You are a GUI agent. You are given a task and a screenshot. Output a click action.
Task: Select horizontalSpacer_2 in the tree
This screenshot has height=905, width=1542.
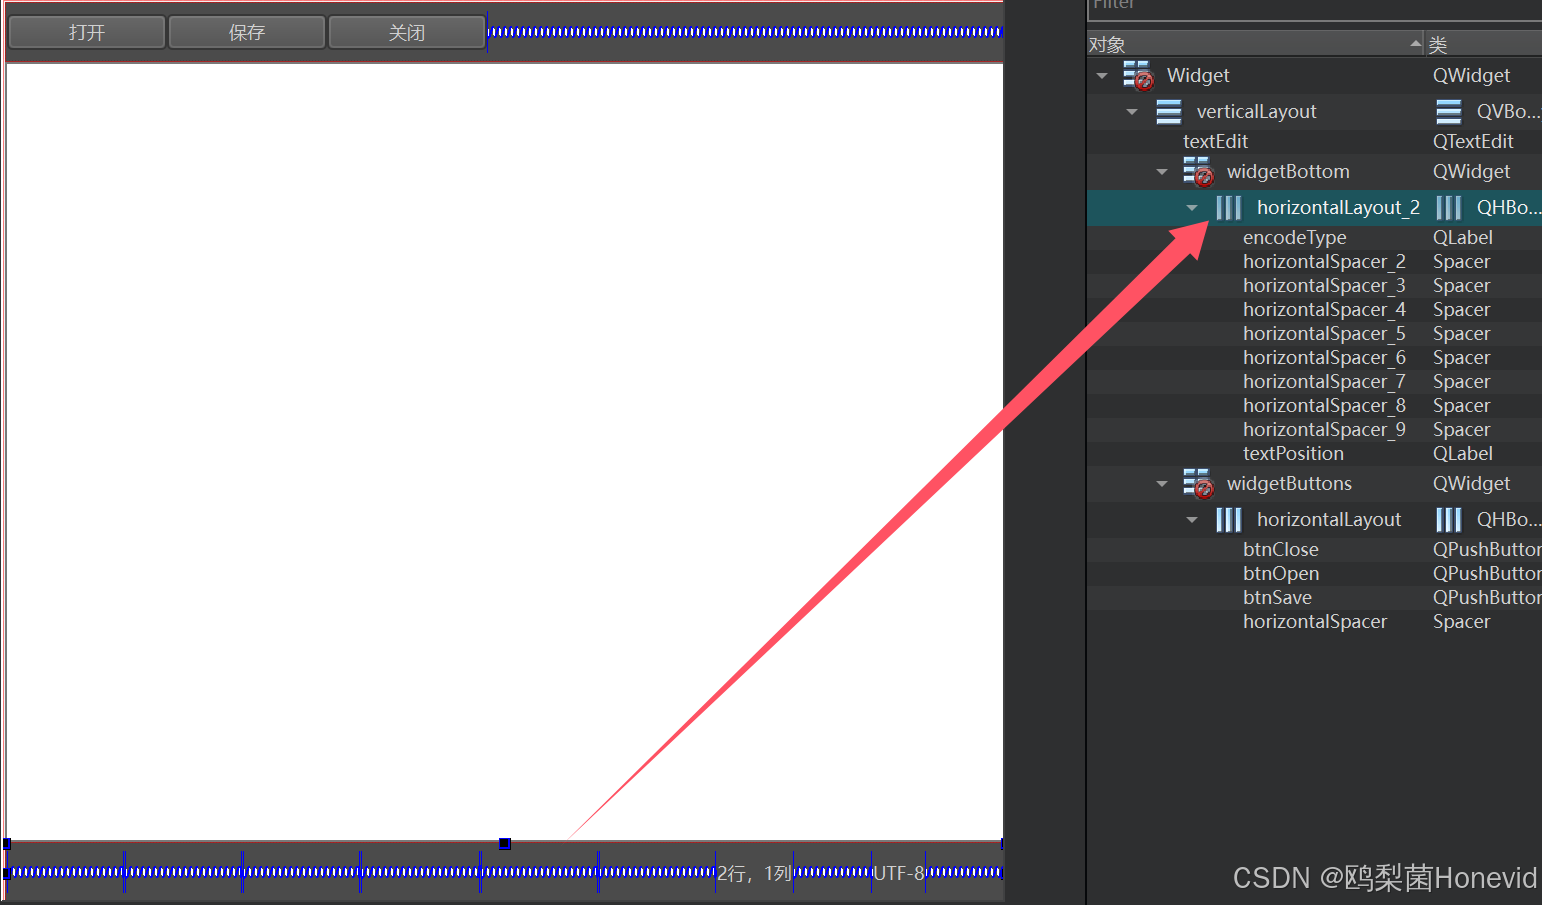[1324, 262]
